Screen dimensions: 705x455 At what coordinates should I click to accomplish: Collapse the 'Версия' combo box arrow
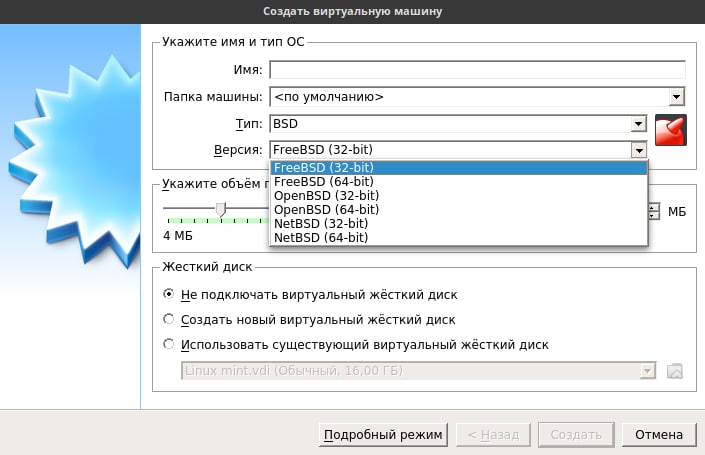[x=638, y=150]
